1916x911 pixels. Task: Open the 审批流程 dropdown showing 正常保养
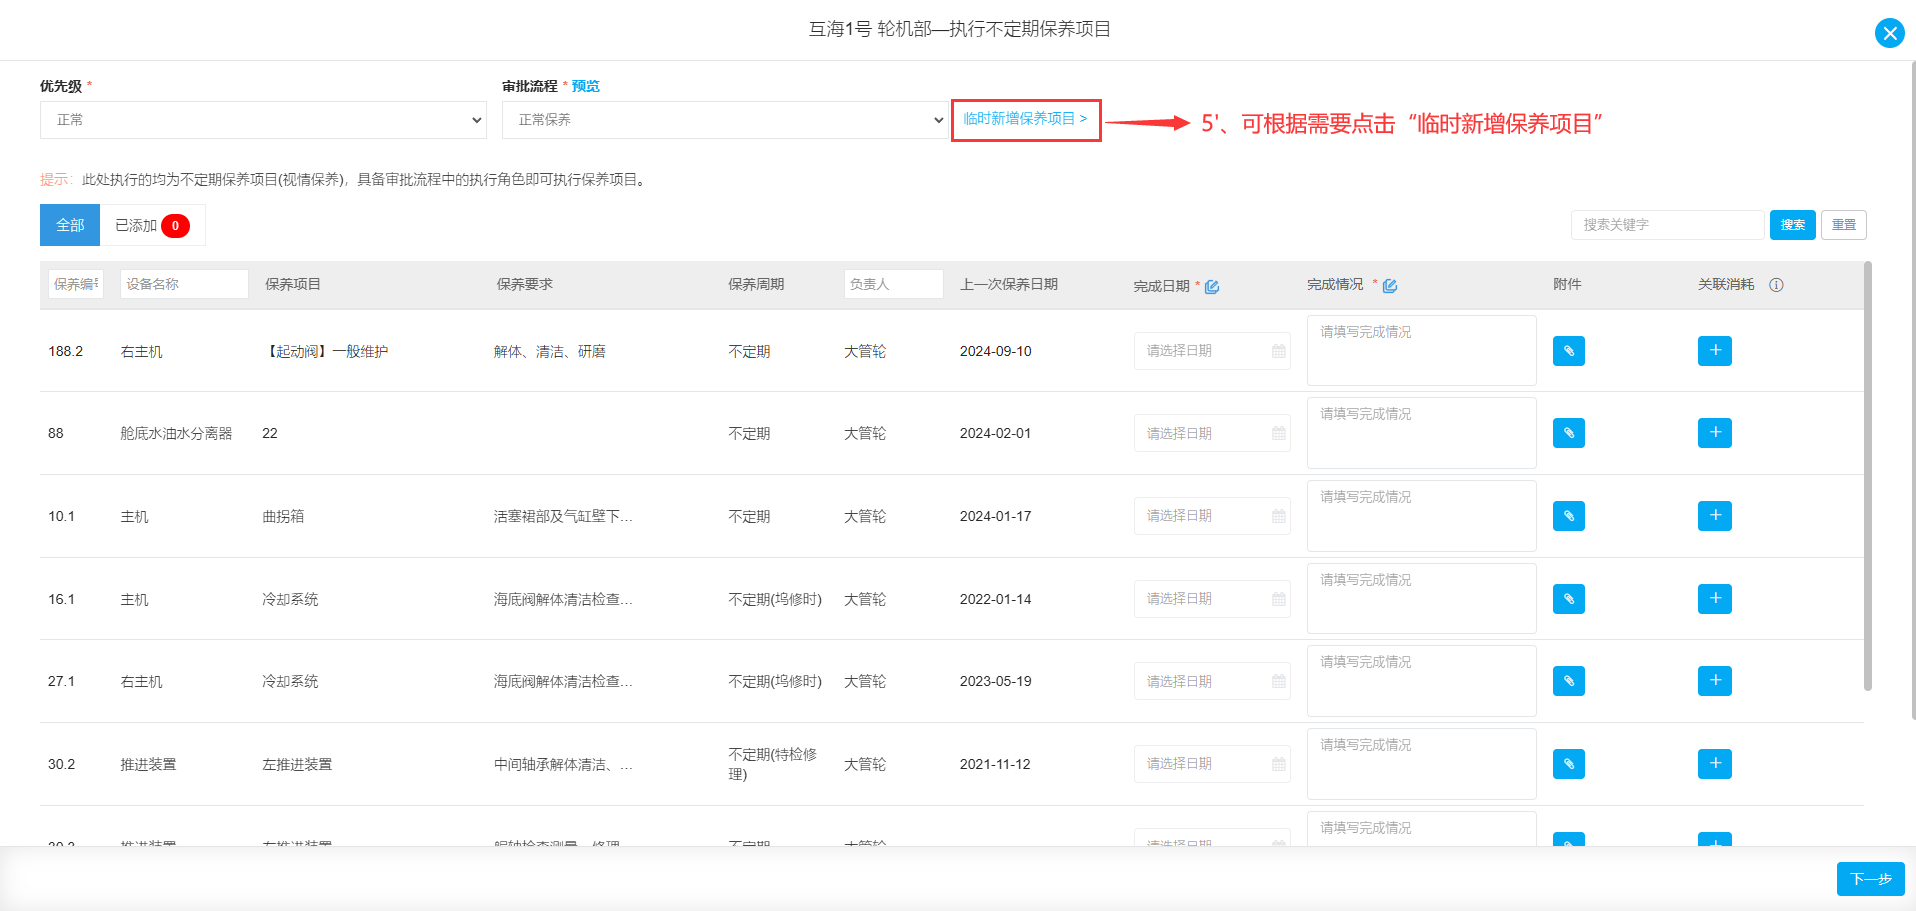(725, 120)
